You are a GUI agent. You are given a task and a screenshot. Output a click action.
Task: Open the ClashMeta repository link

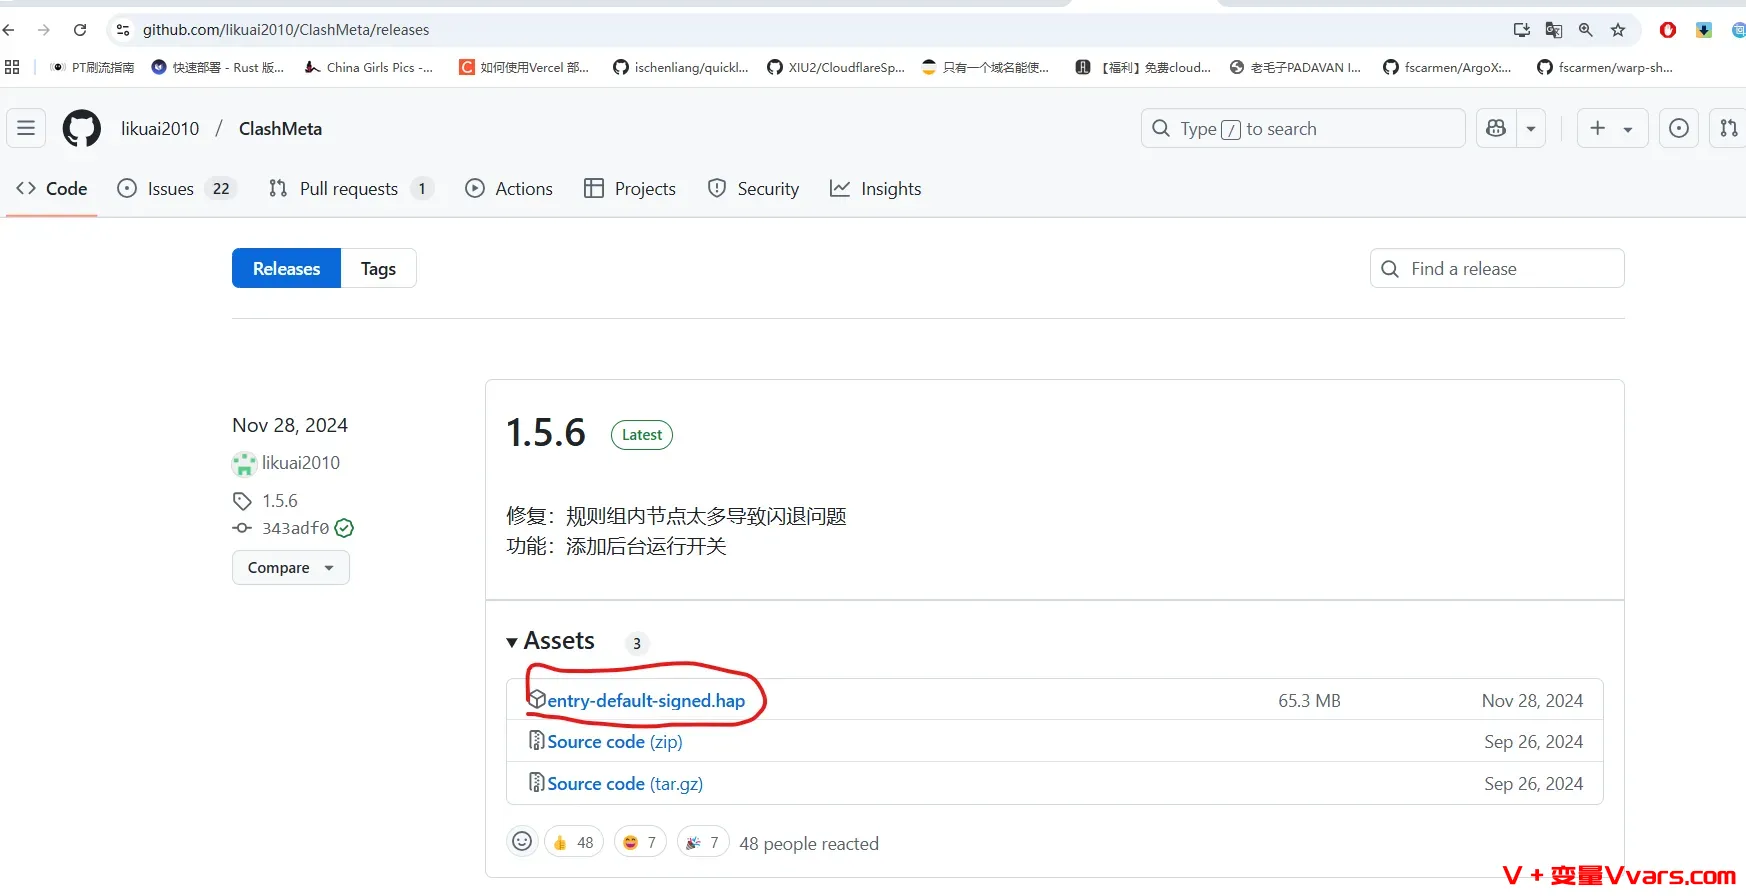coord(280,128)
